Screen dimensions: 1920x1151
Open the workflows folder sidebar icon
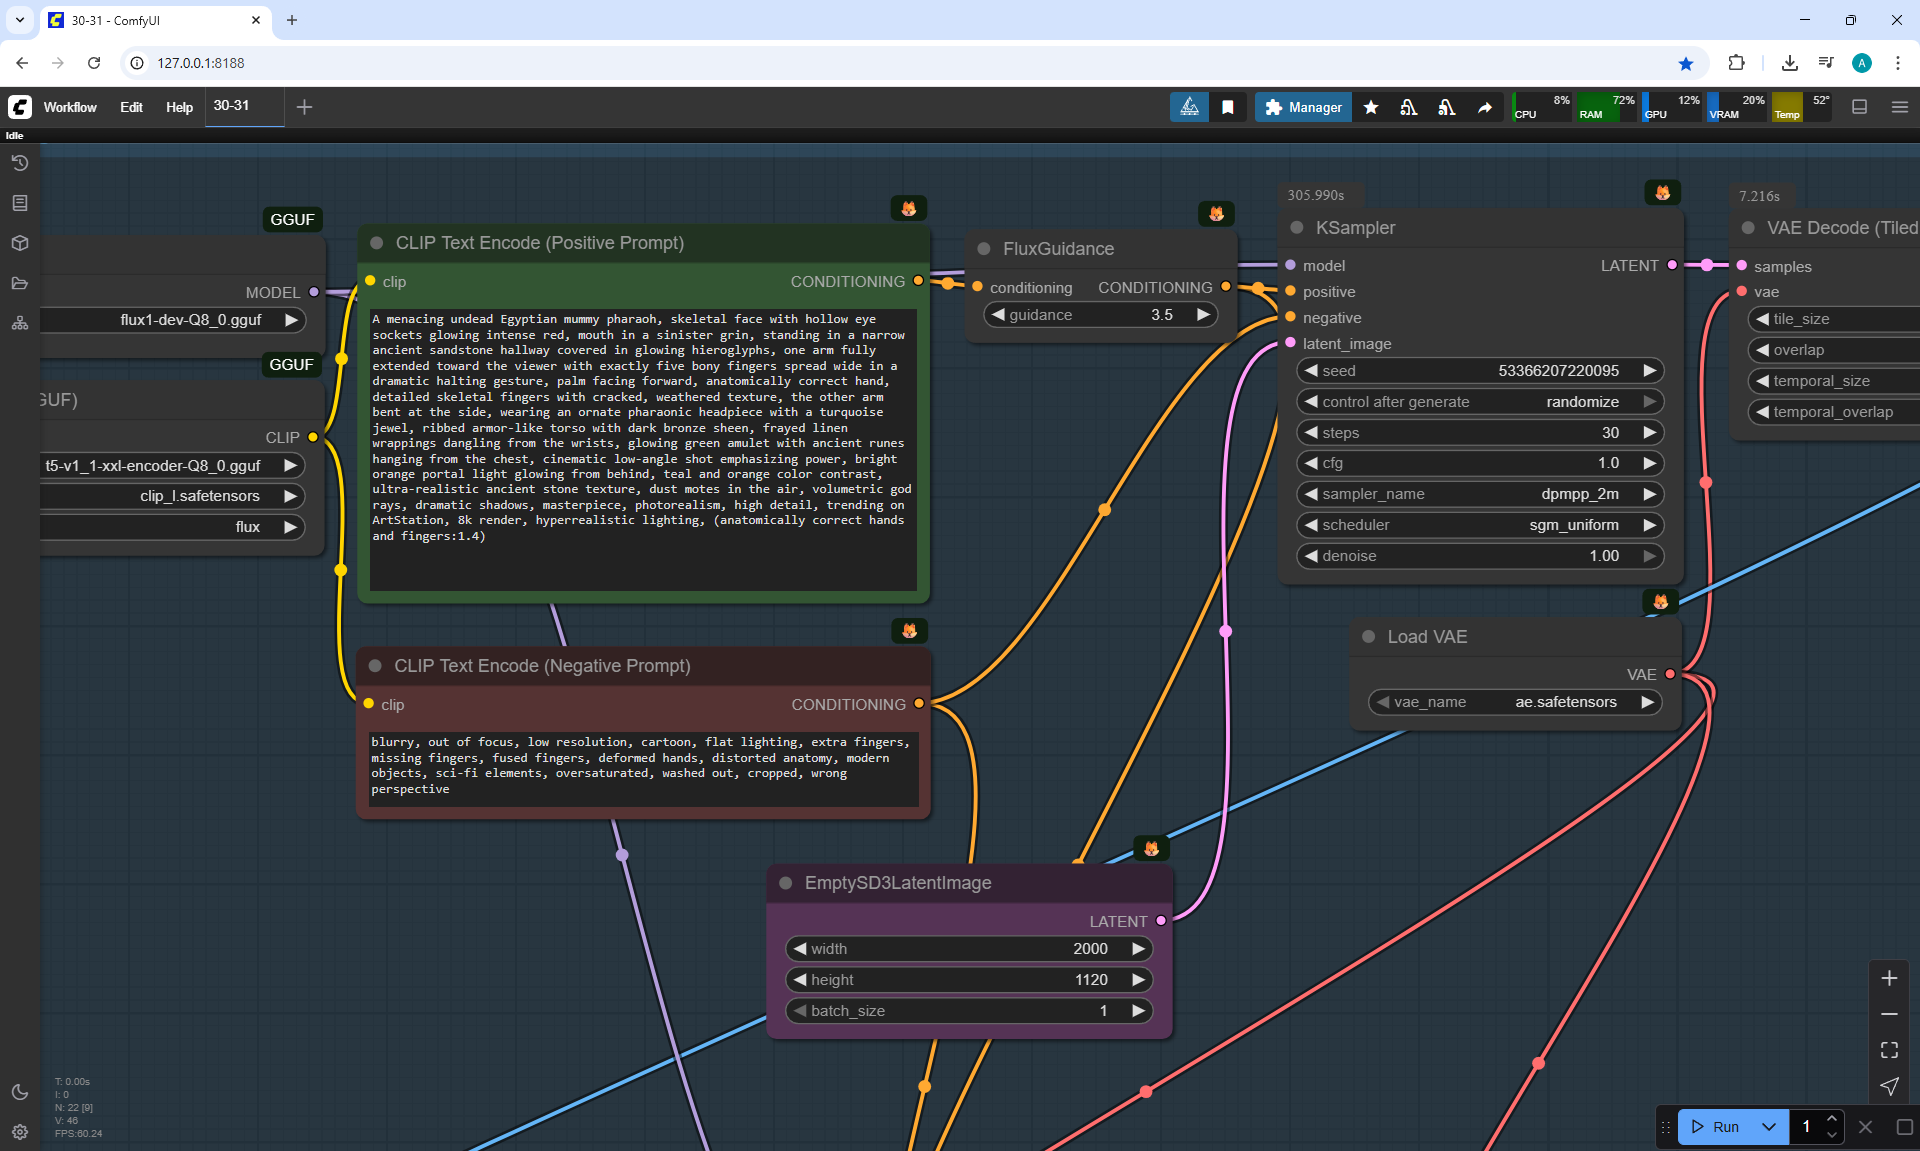20,283
